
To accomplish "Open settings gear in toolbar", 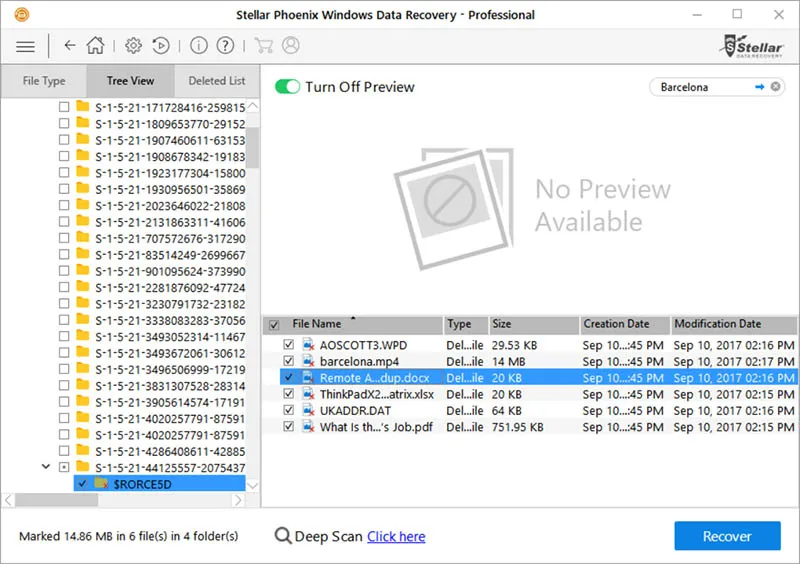I will coord(134,45).
